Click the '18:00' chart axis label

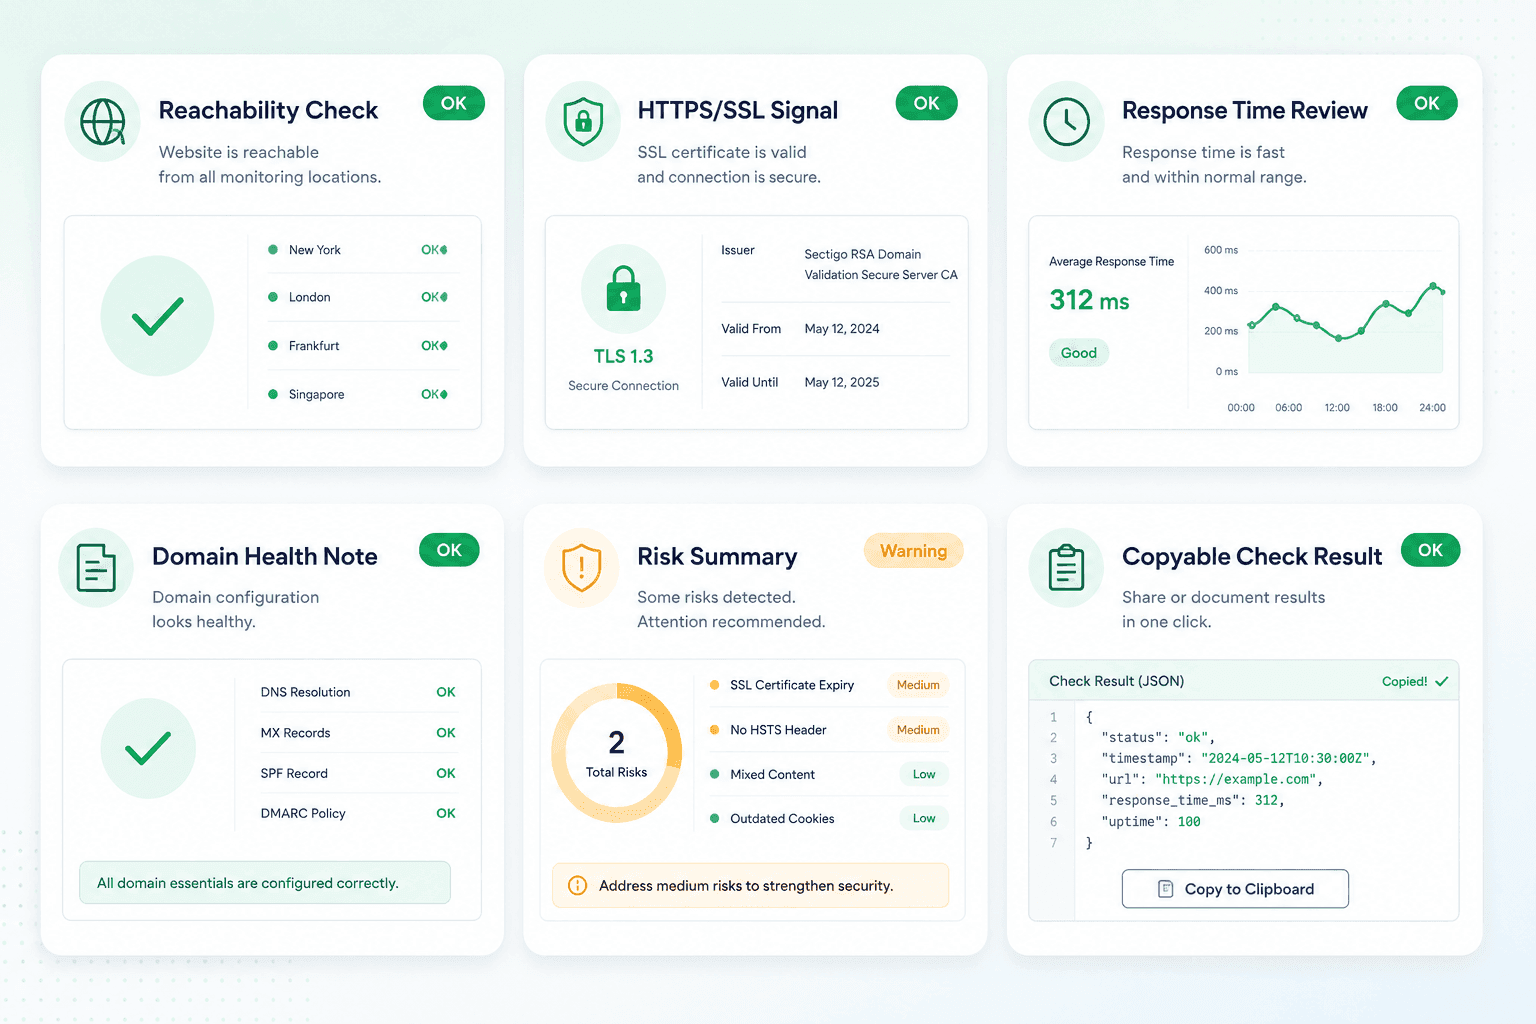tap(1385, 408)
